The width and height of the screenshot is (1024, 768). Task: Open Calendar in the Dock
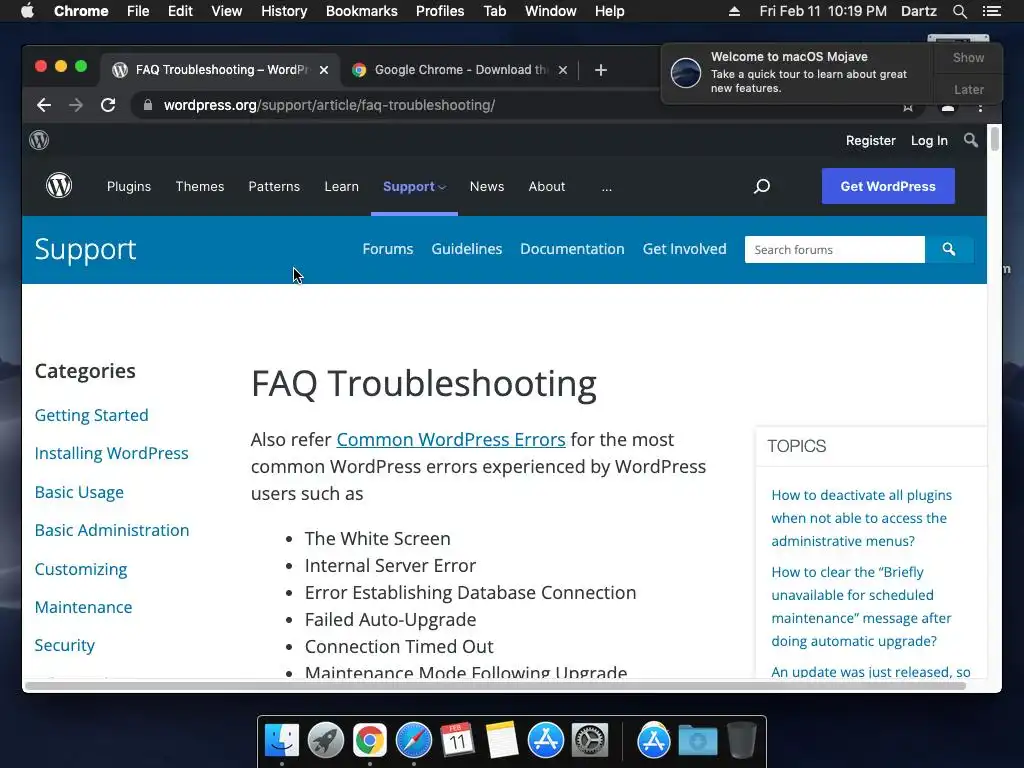pos(457,740)
